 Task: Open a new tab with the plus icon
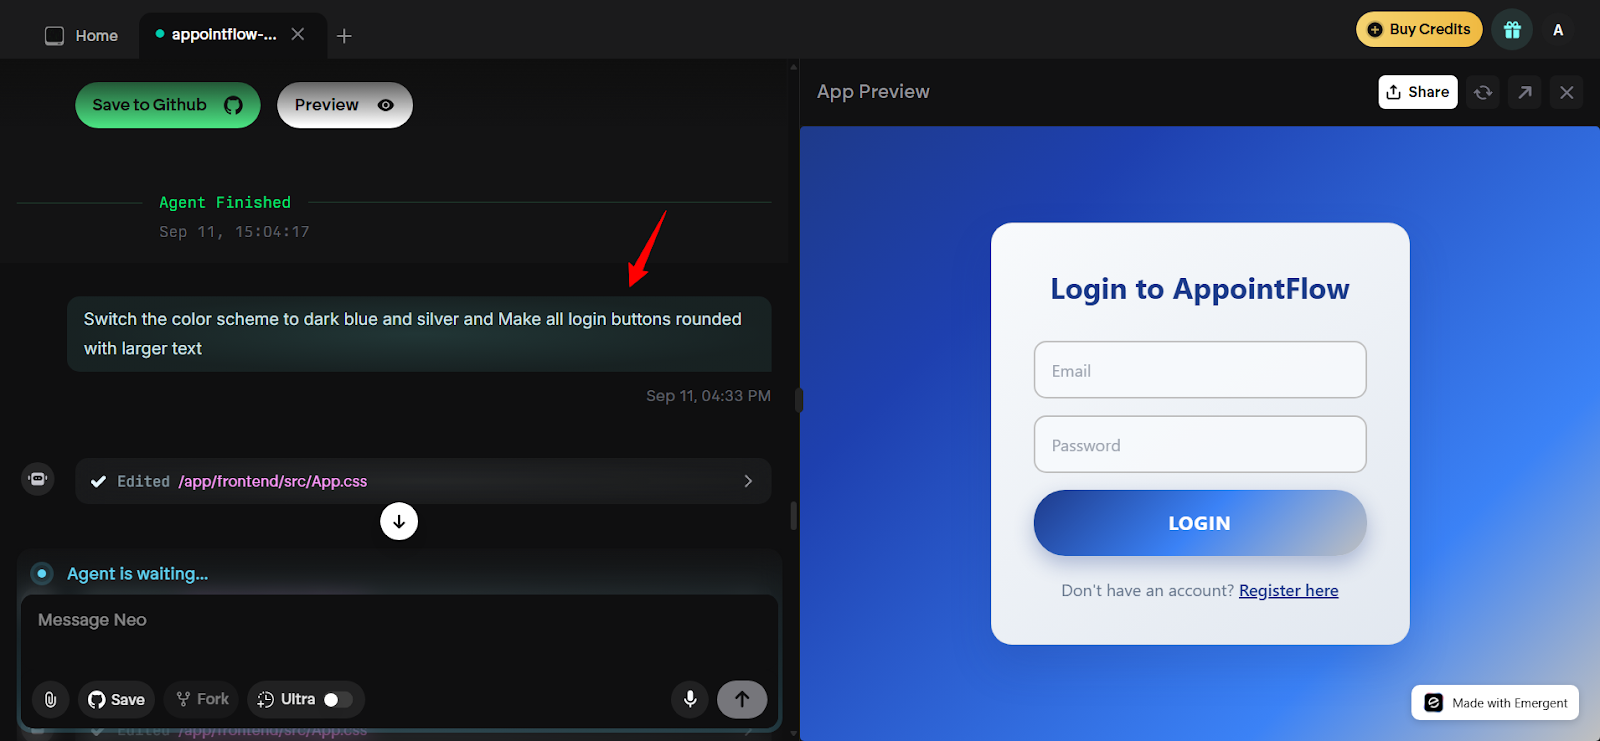pyautogui.click(x=344, y=36)
